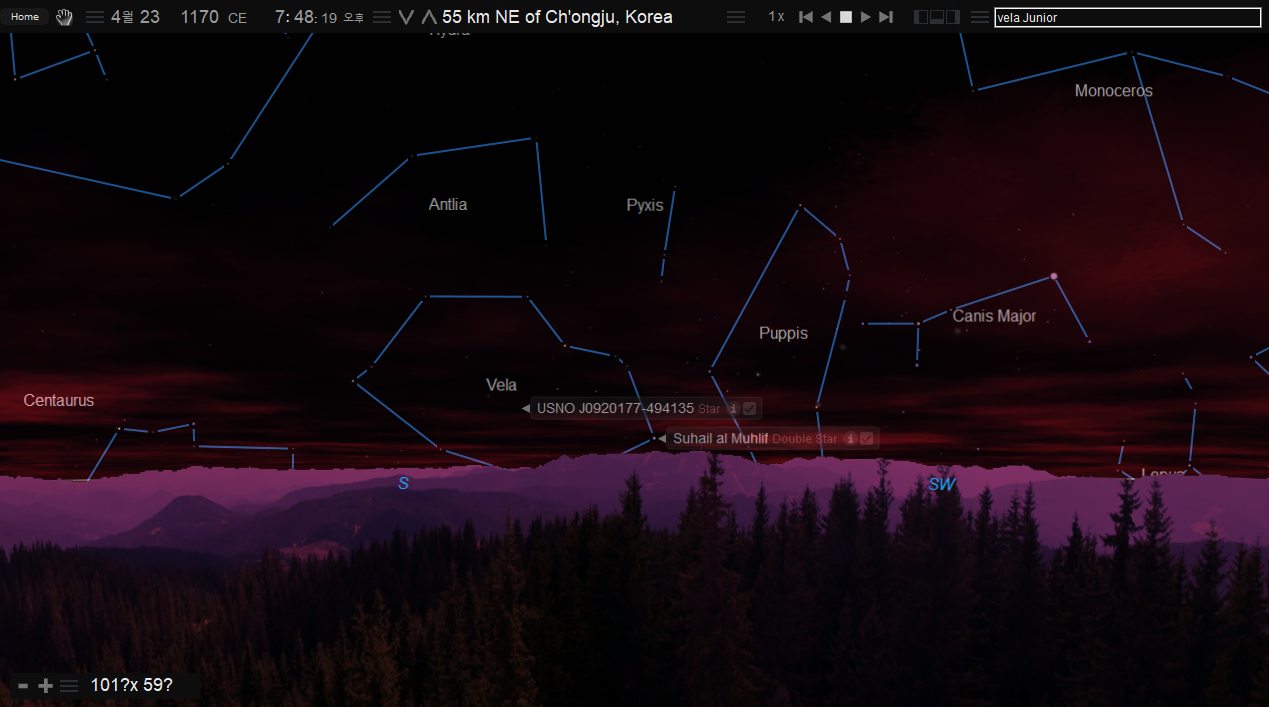Click the Pyxis constellation label
Screen dimensions: 1269x707
click(645, 205)
